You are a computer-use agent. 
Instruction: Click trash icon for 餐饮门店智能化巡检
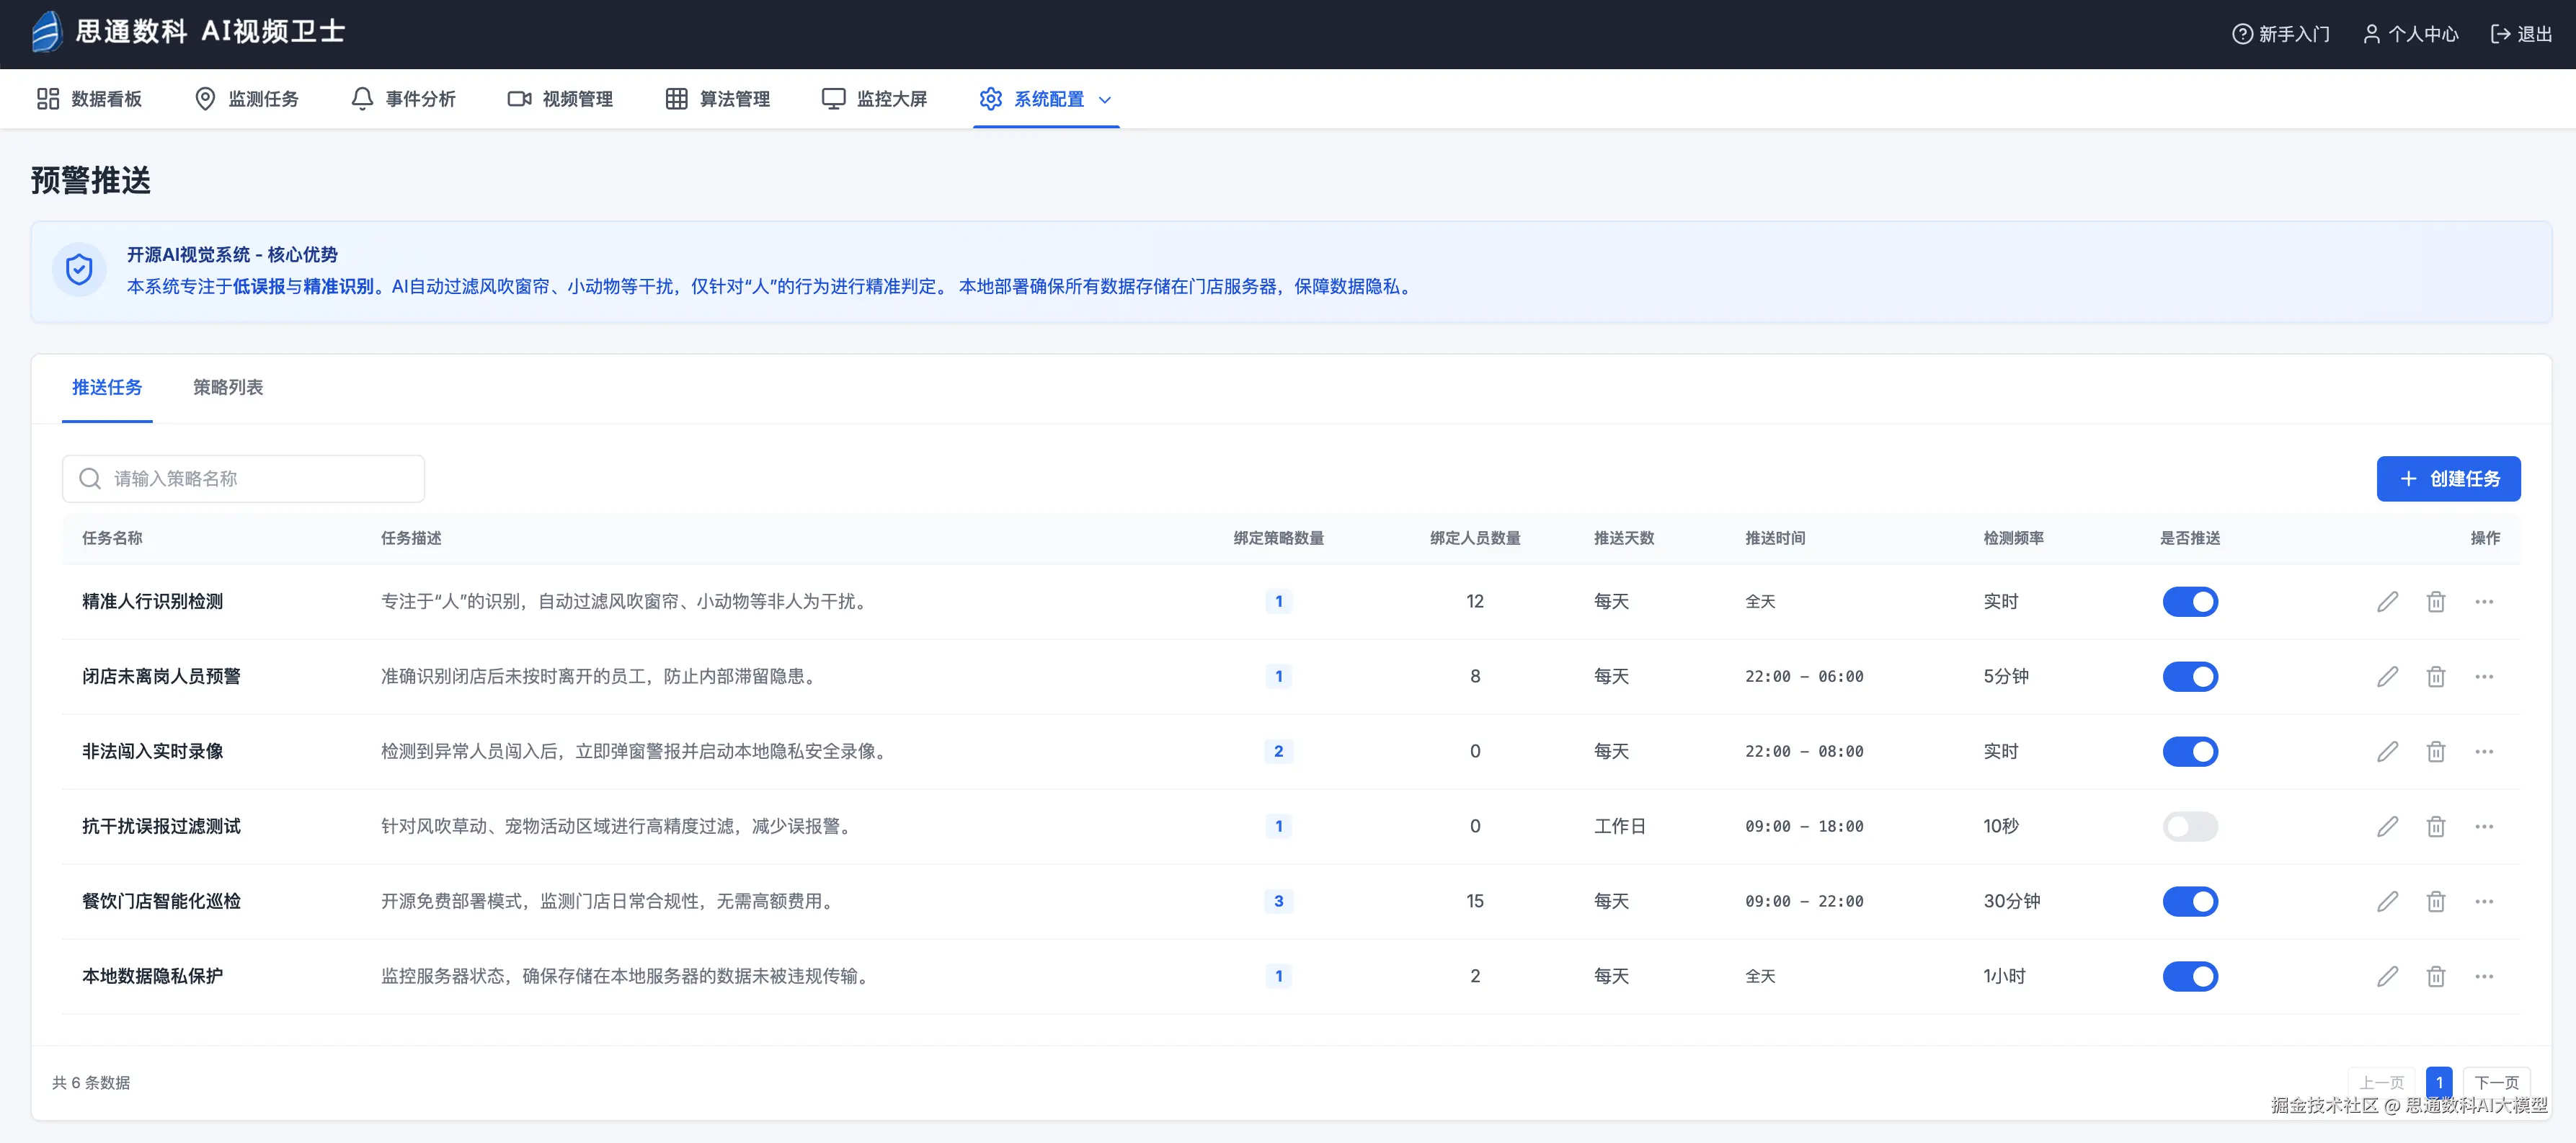pyautogui.click(x=2436, y=901)
